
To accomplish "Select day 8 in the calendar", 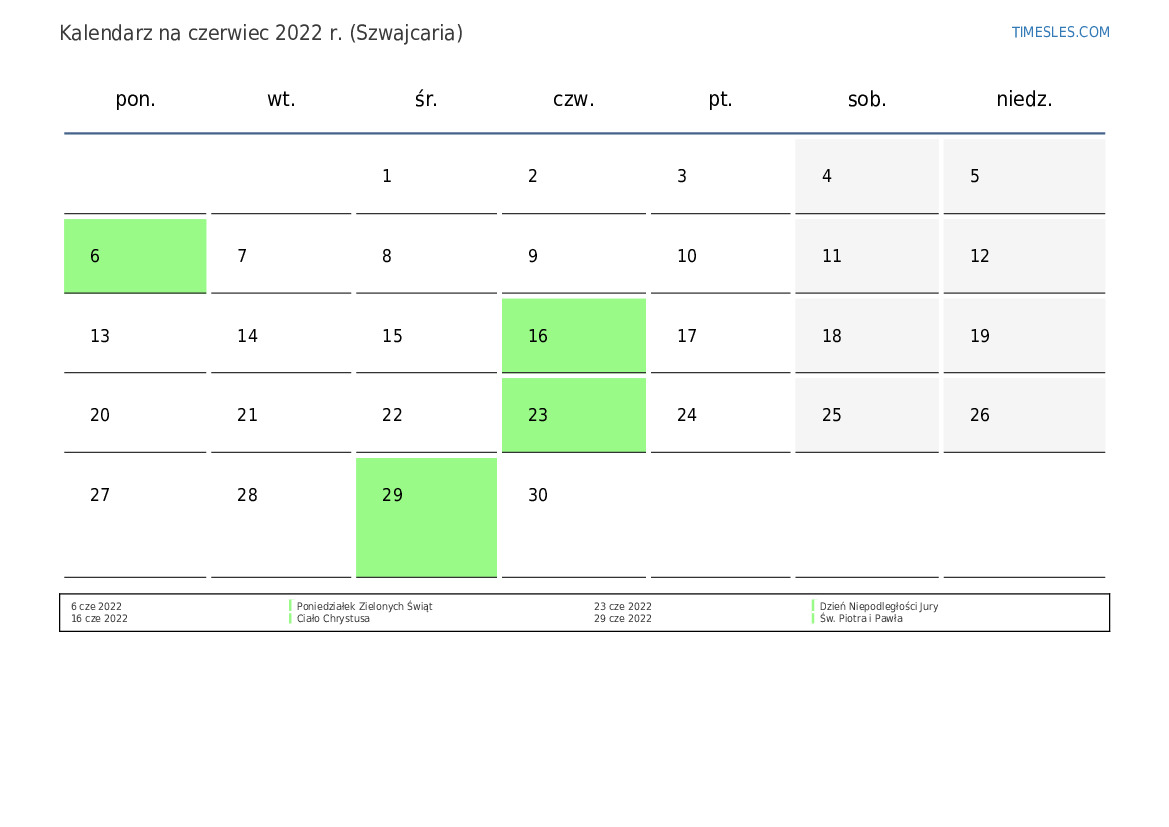I will [426, 256].
